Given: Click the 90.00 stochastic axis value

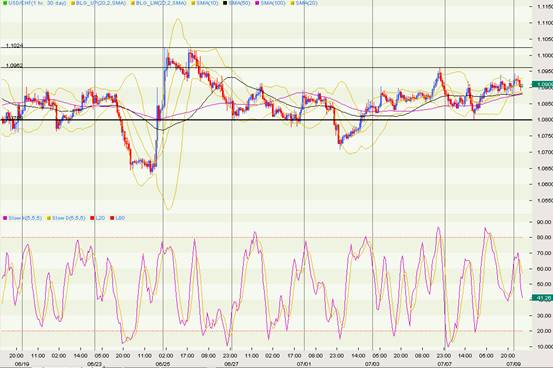Looking at the screenshot, I should pyautogui.click(x=544, y=222).
